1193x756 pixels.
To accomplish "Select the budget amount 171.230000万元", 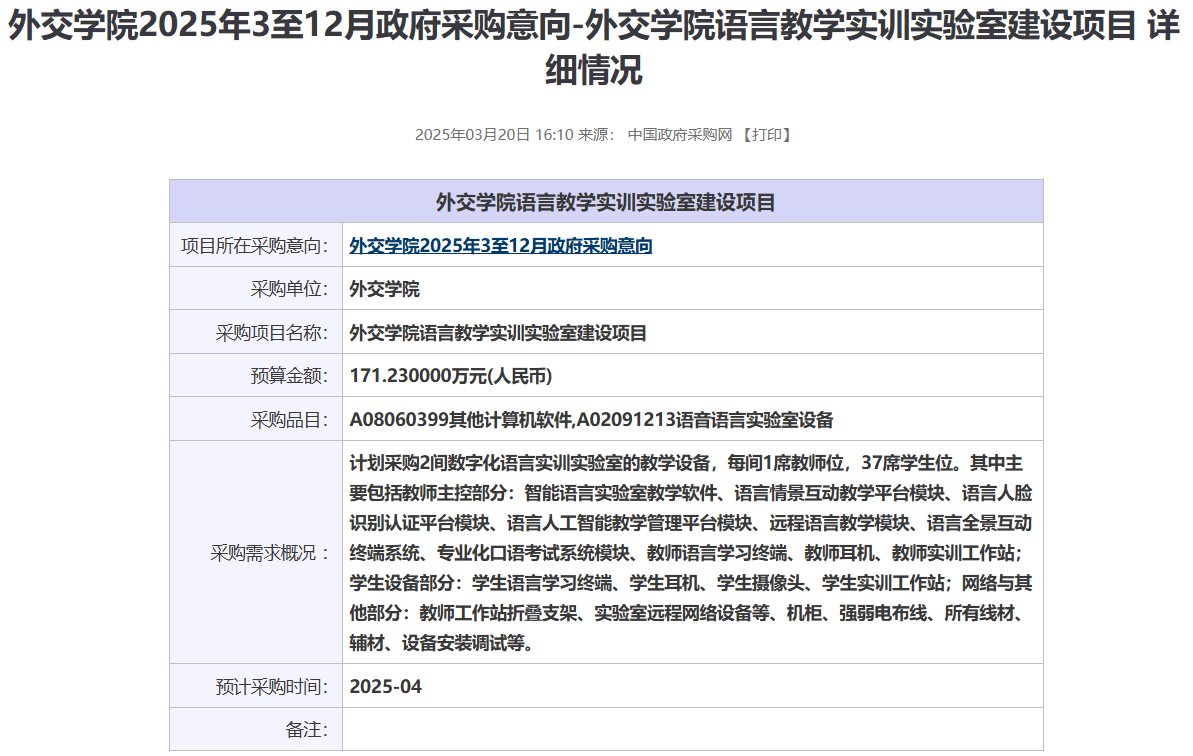I will point(451,377).
